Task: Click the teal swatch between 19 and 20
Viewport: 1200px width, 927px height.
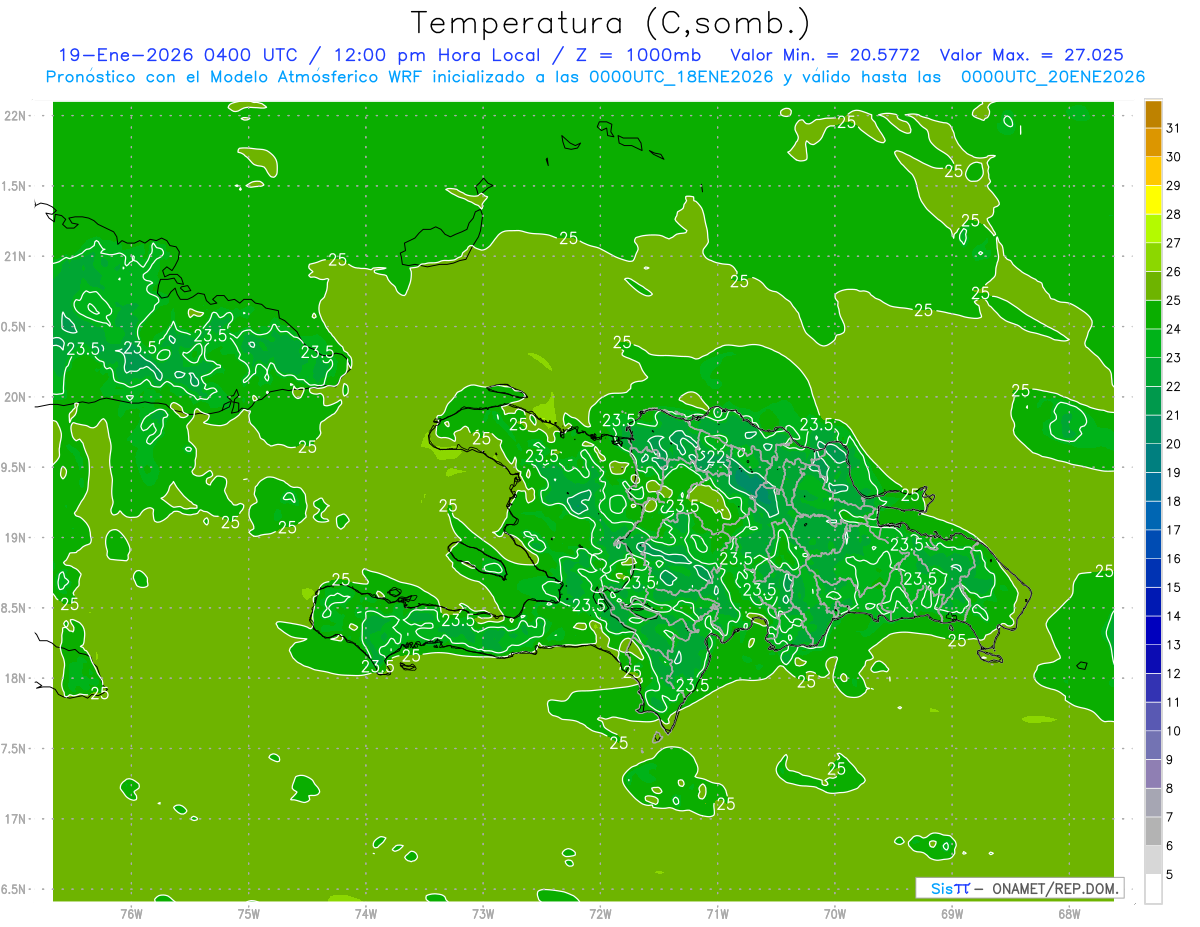Action: point(1153,458)
